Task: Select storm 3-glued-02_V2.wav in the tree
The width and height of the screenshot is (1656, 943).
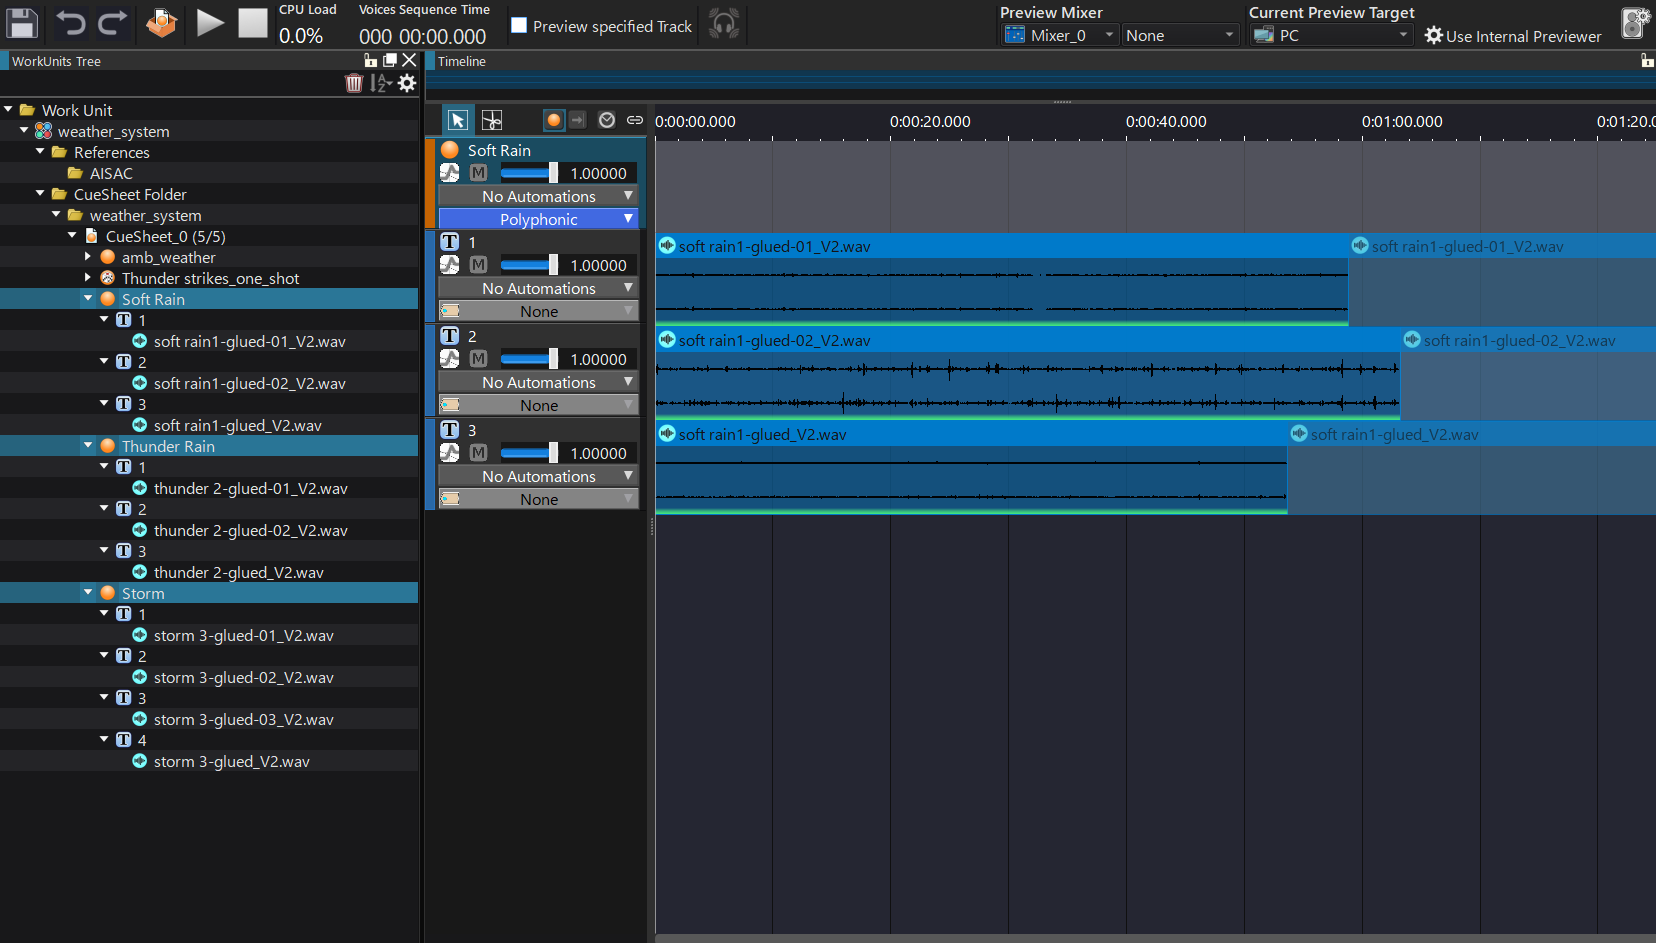Action: [243, 677]
